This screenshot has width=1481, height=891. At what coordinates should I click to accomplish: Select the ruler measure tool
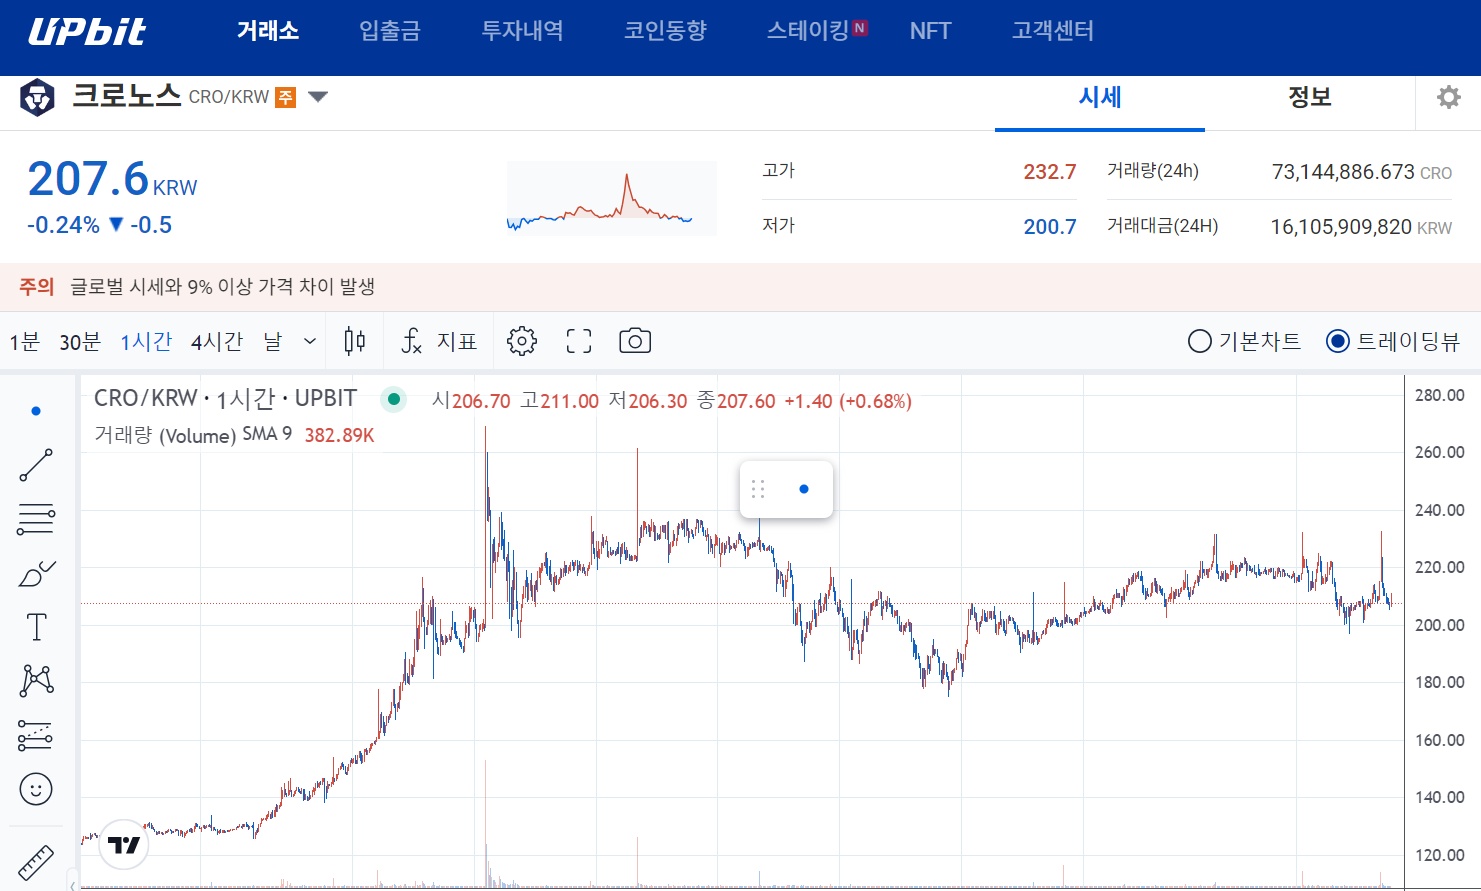click(36, 862)
